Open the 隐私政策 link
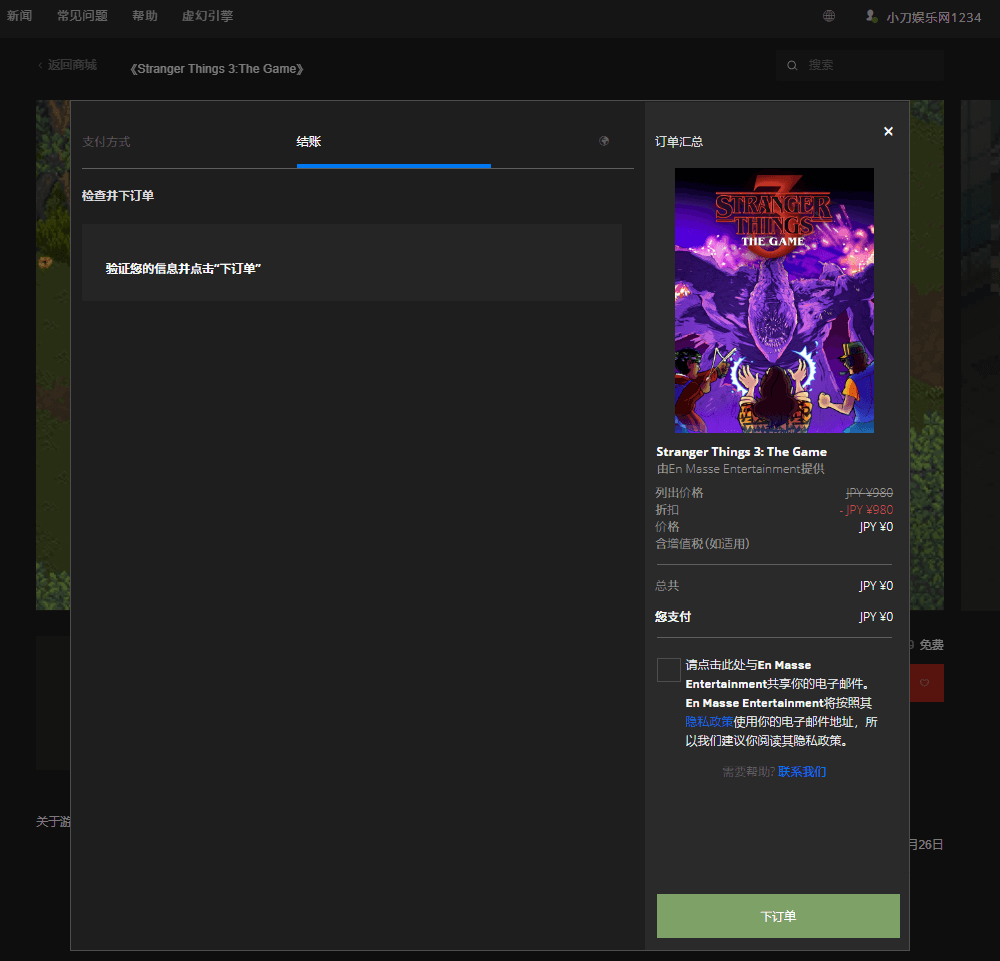 click(708, 722)
